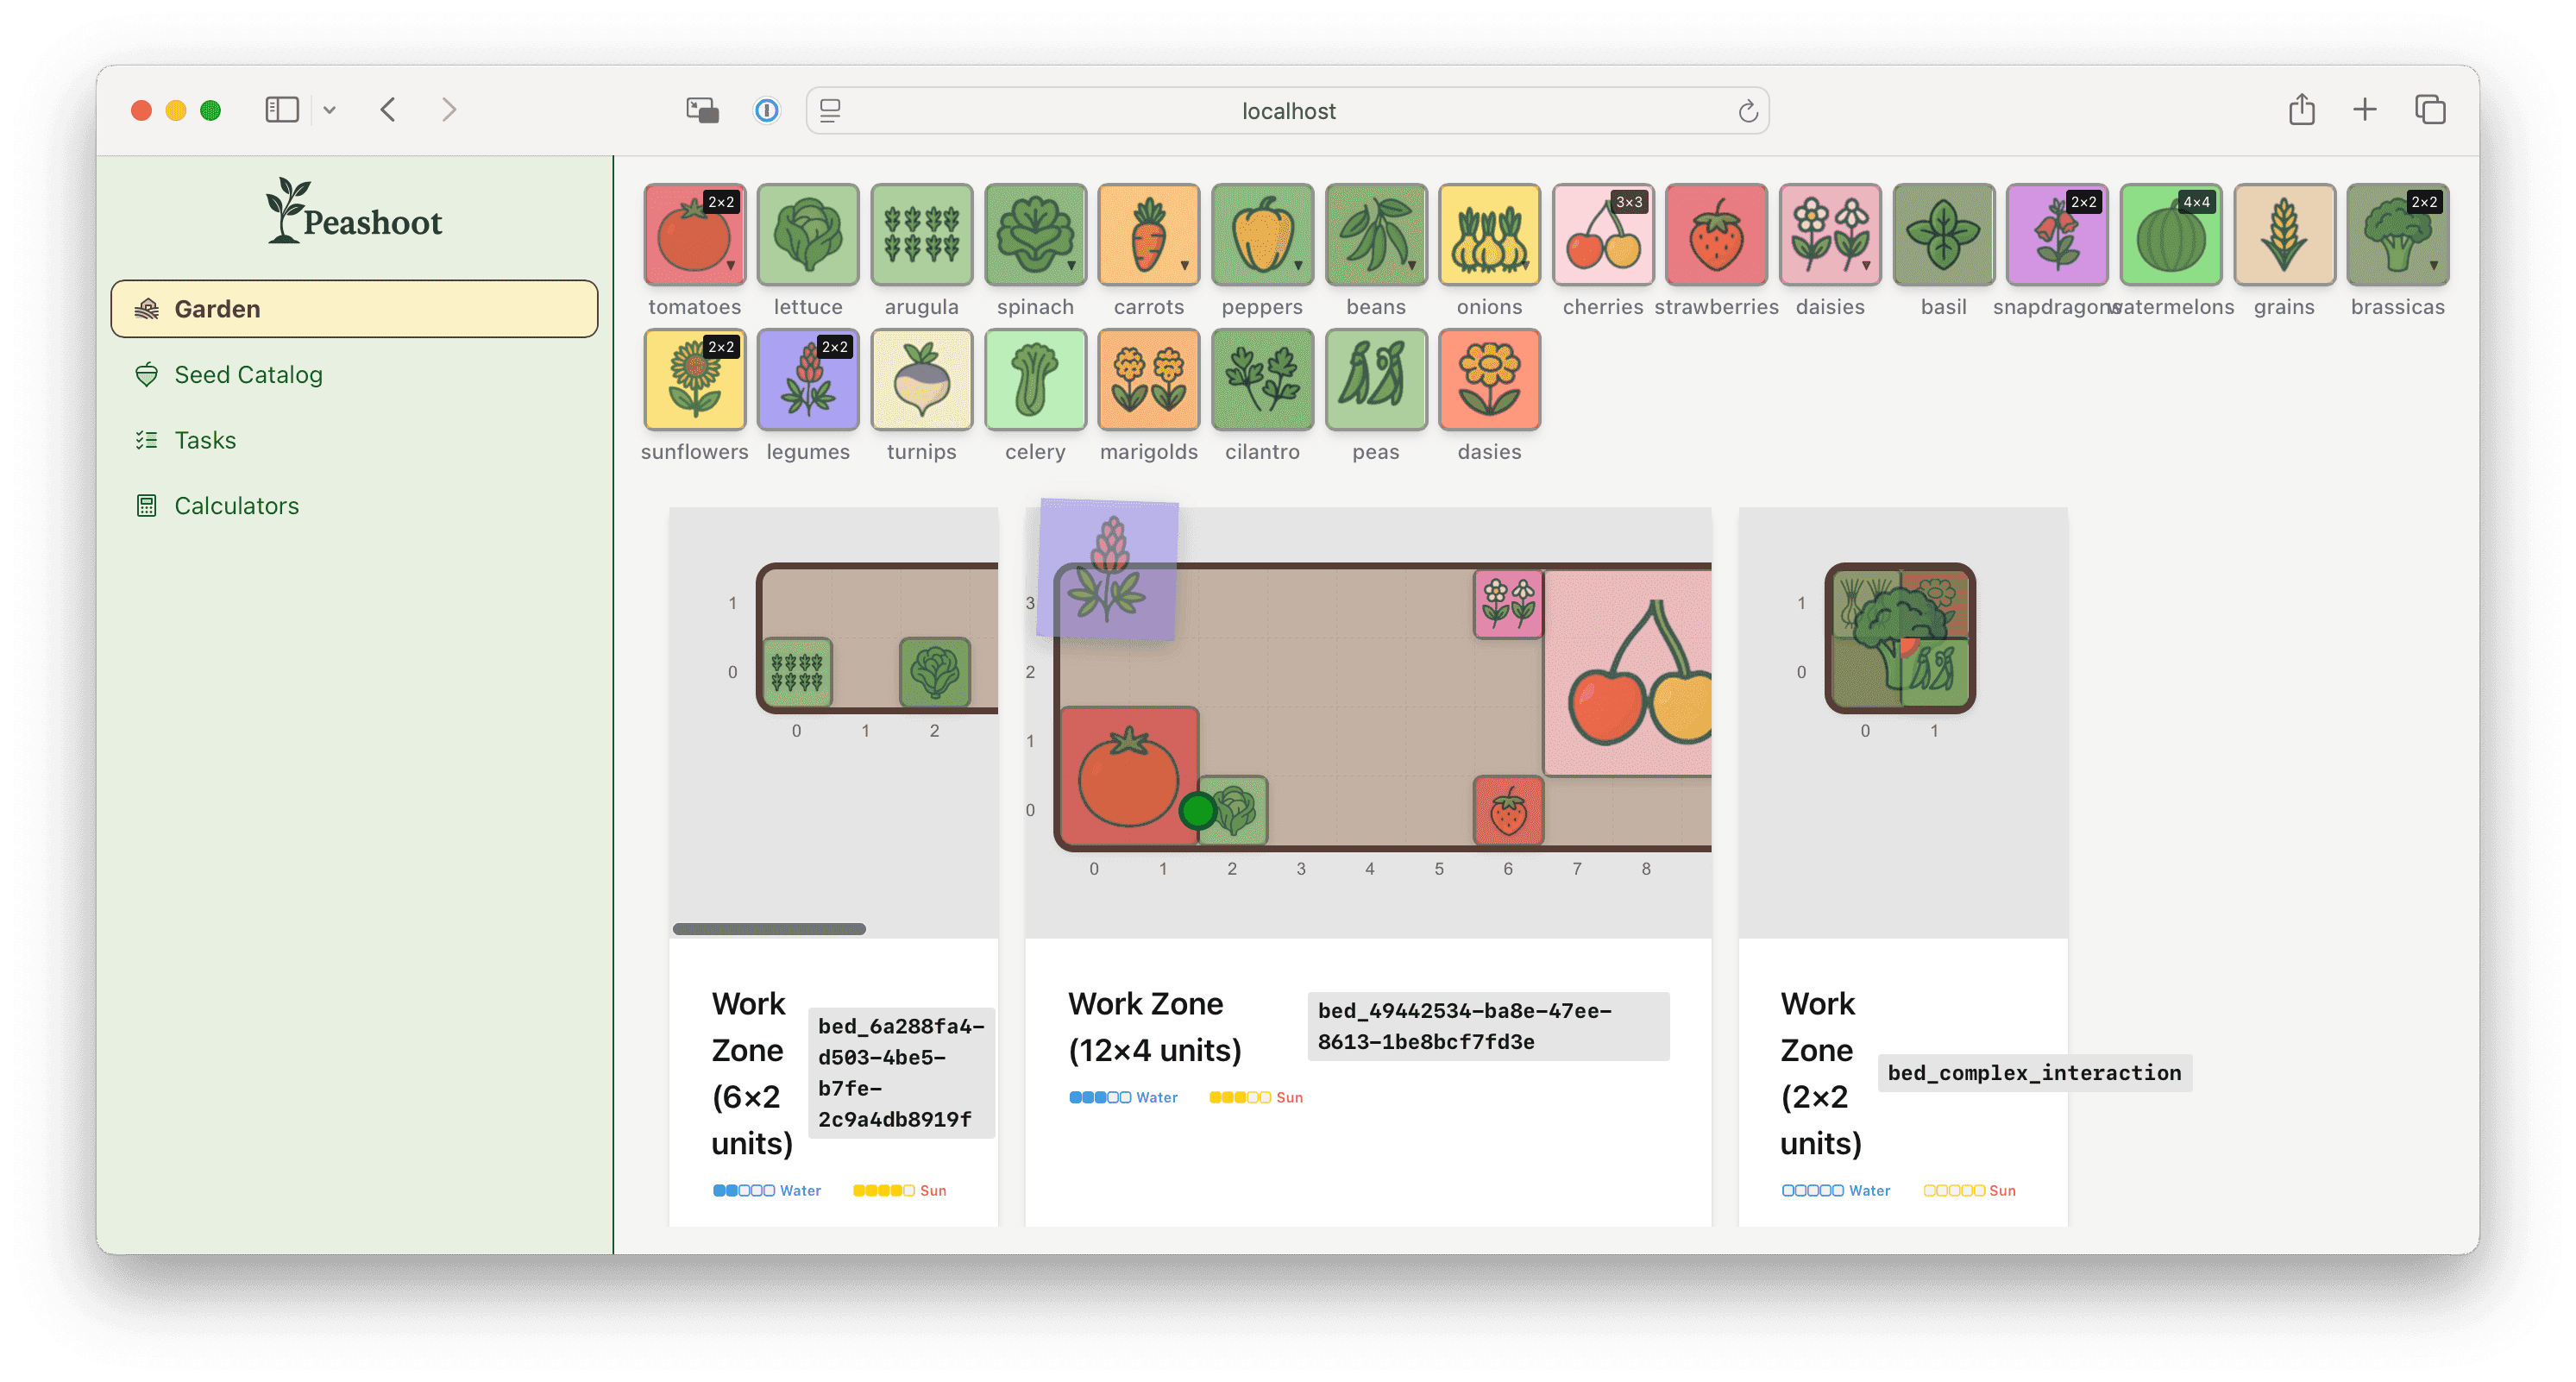Click the 12×4 bed sun level indicator
This screenshot has width=2576, height=1382.
(1256, 1097)
